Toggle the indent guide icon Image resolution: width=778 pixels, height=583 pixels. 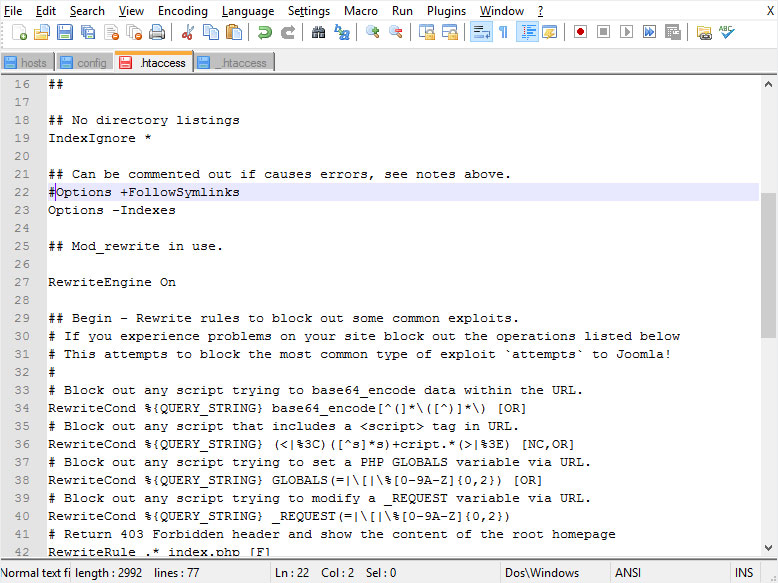[528, 32]
